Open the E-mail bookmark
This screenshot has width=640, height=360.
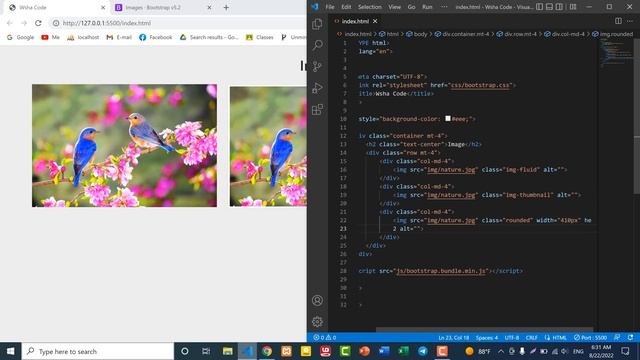(x=119, y=37)
